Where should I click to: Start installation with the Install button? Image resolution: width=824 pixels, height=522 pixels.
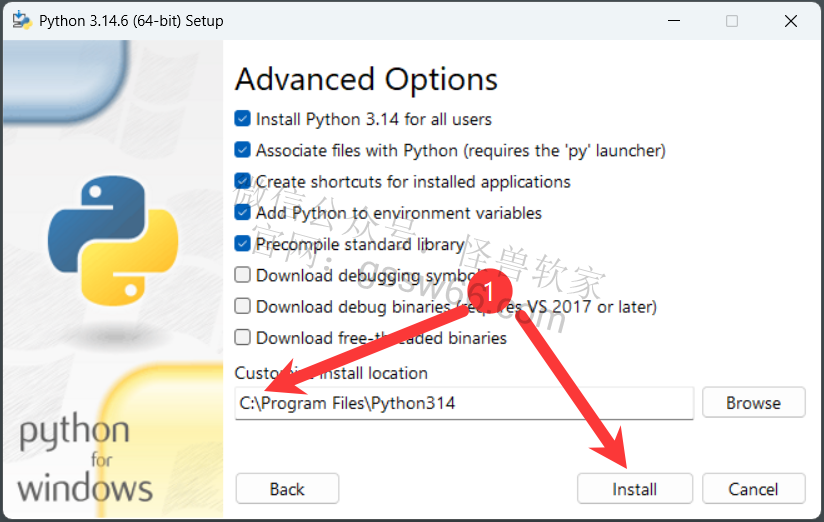635,489
